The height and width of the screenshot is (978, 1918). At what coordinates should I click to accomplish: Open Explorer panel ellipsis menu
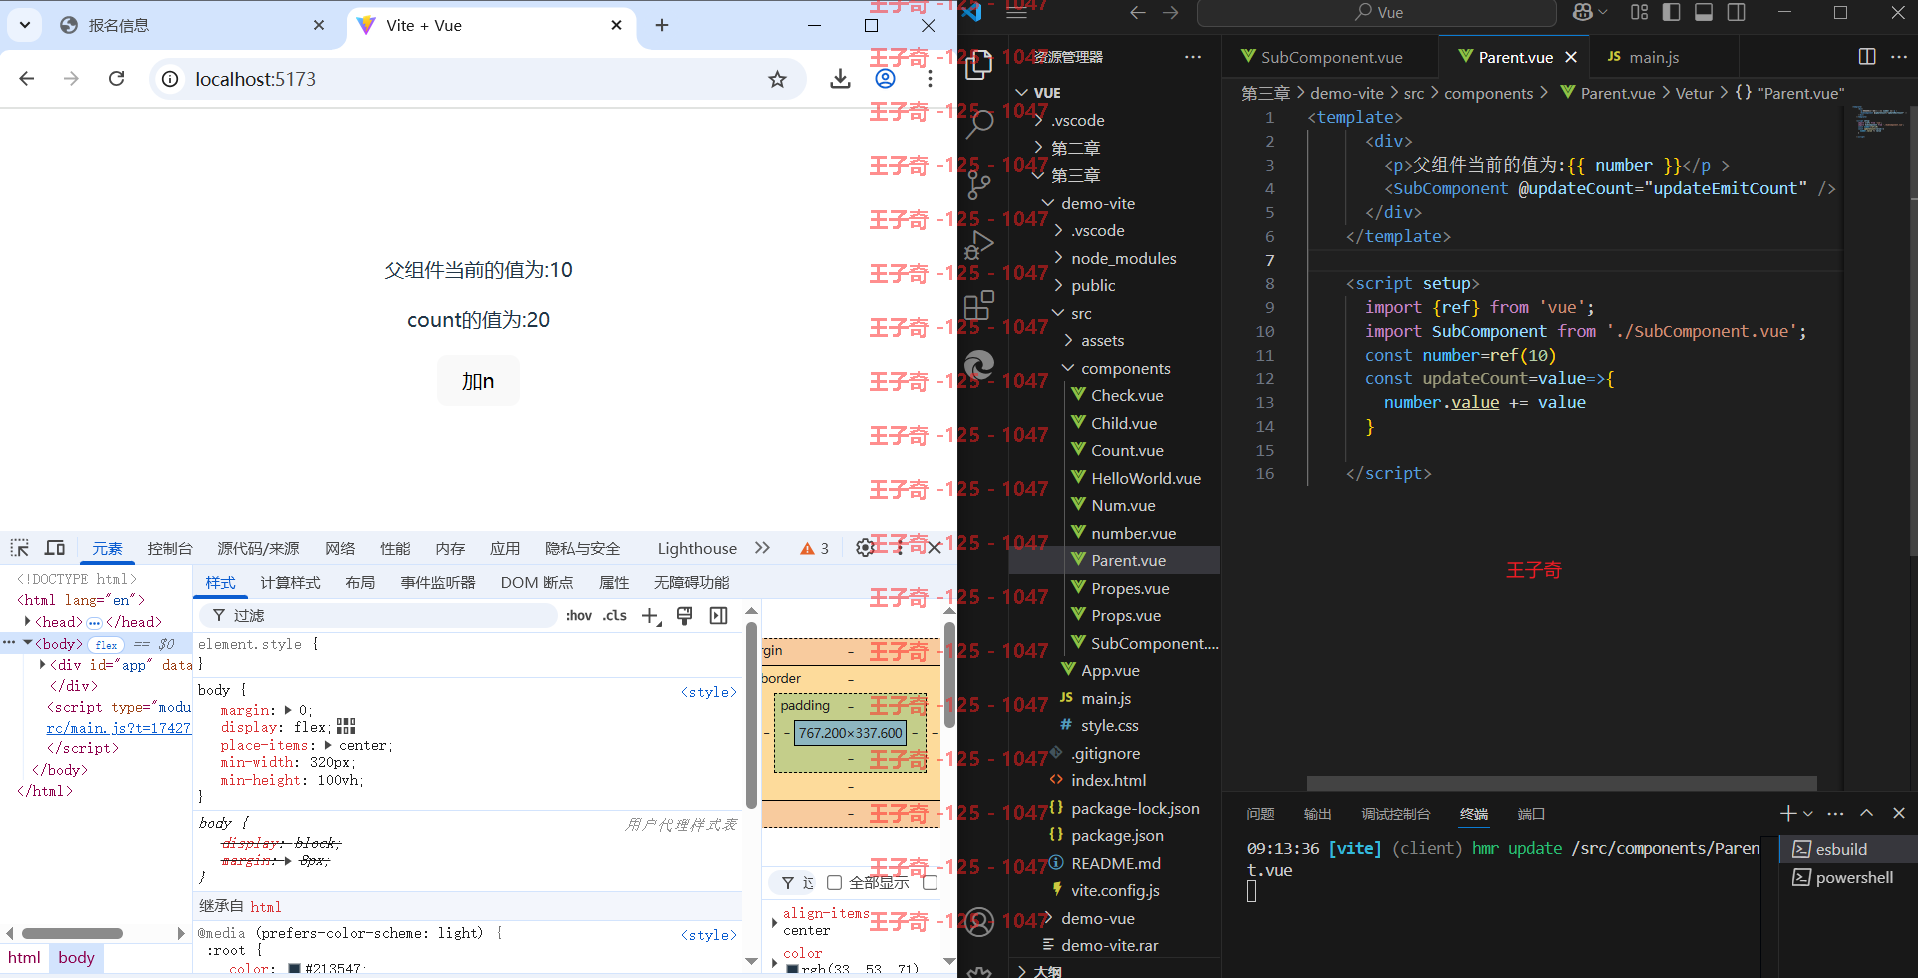pos(1193,57)
